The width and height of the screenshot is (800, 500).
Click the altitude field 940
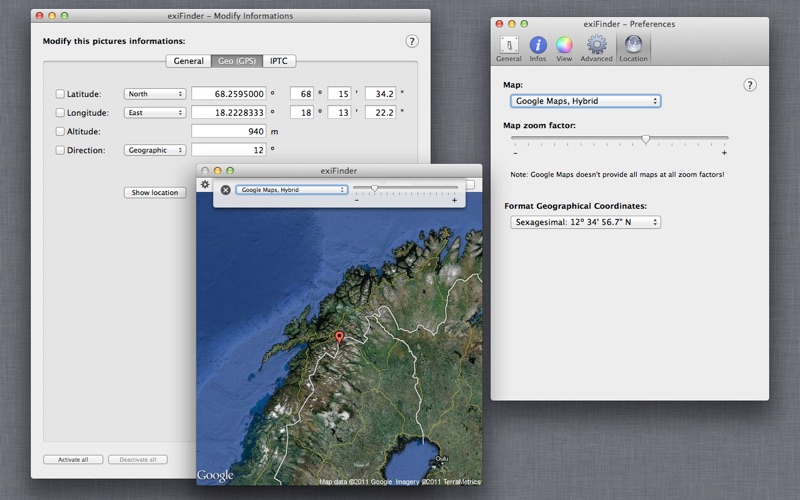point(229,131)
